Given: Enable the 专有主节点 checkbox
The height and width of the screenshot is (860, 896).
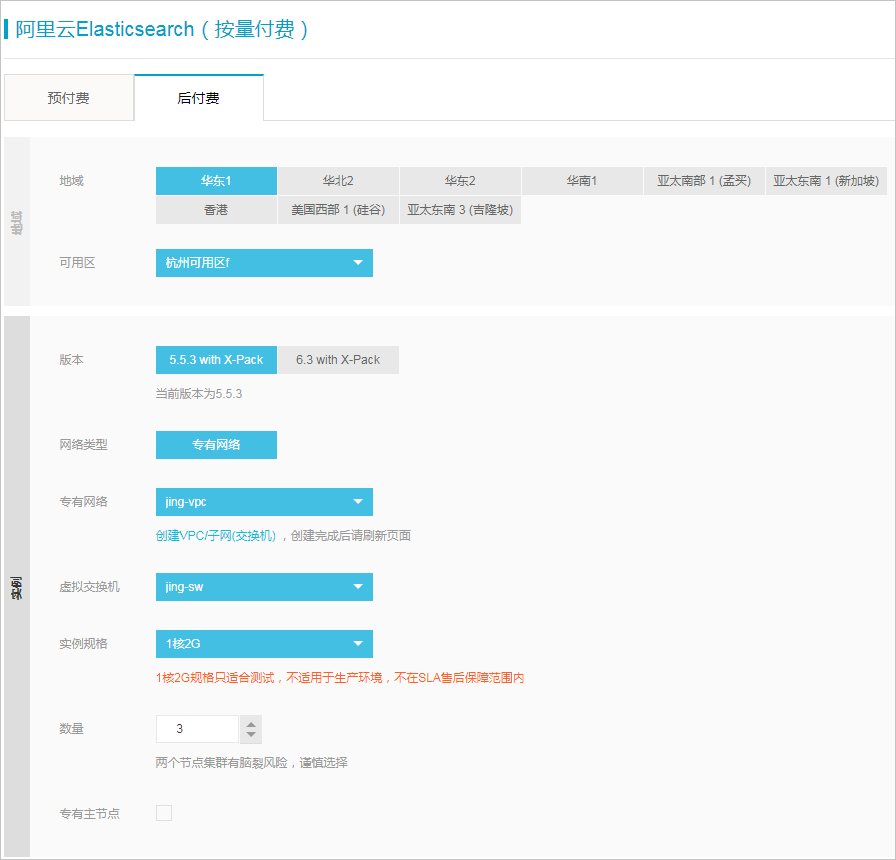Looking at the screenshot, I should pos(164,813).
